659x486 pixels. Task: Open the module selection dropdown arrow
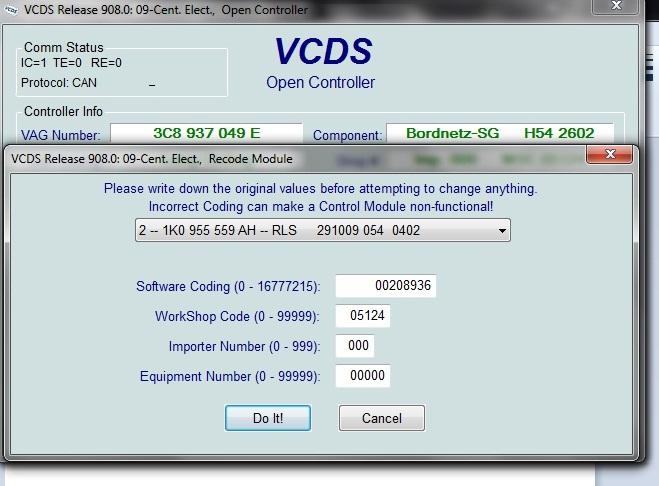[x=500, y=231]
